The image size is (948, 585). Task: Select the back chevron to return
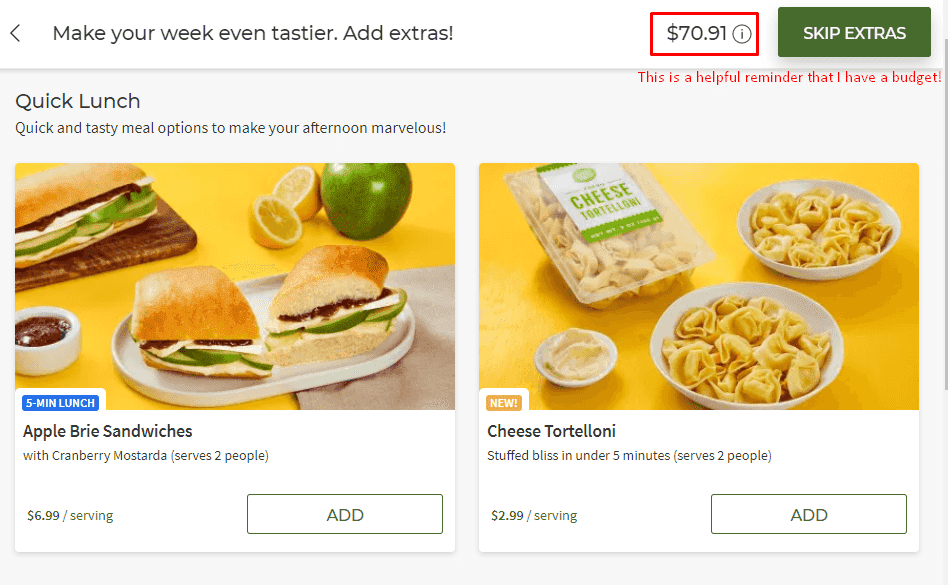[x=16, y=32]
